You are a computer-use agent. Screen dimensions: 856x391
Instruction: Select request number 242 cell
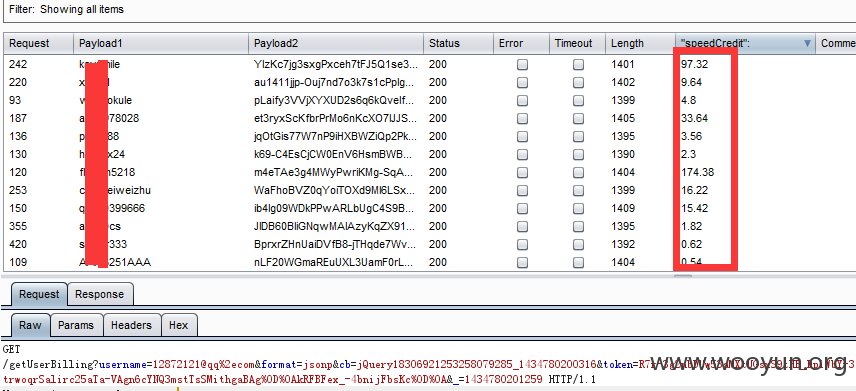point(18,64)
